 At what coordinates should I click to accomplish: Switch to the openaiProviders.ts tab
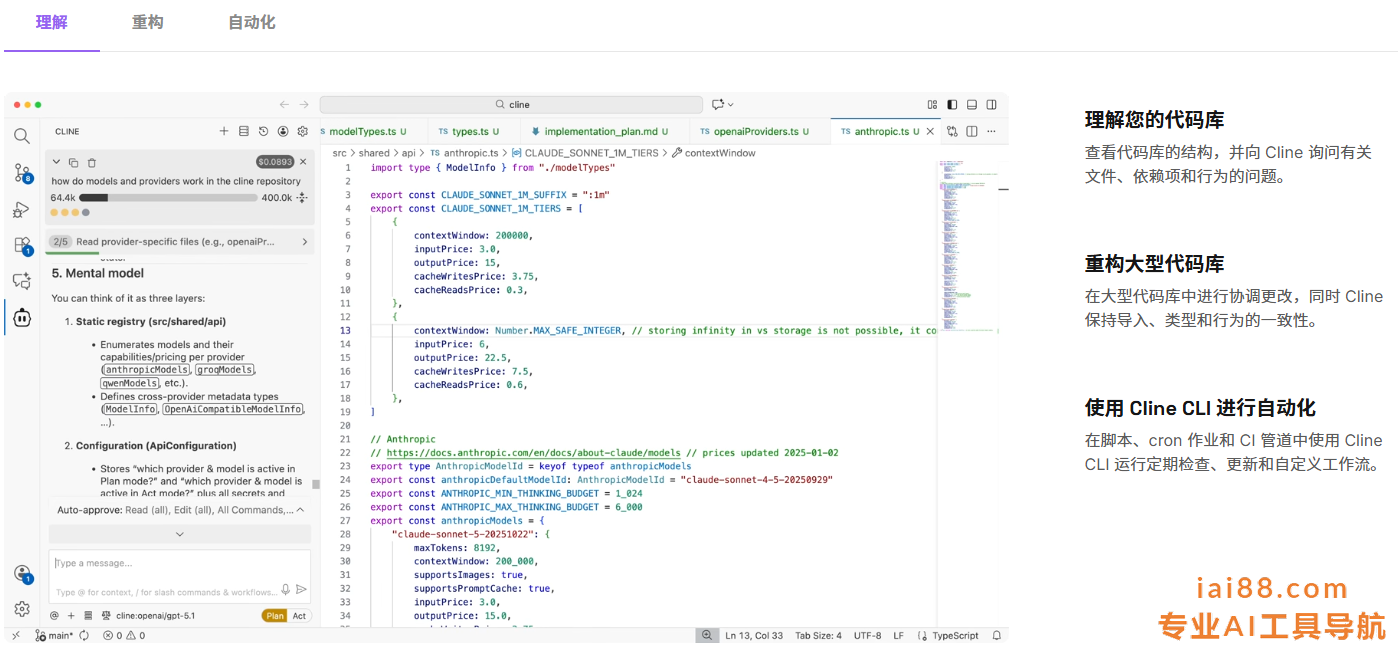(x=759, y=131)
